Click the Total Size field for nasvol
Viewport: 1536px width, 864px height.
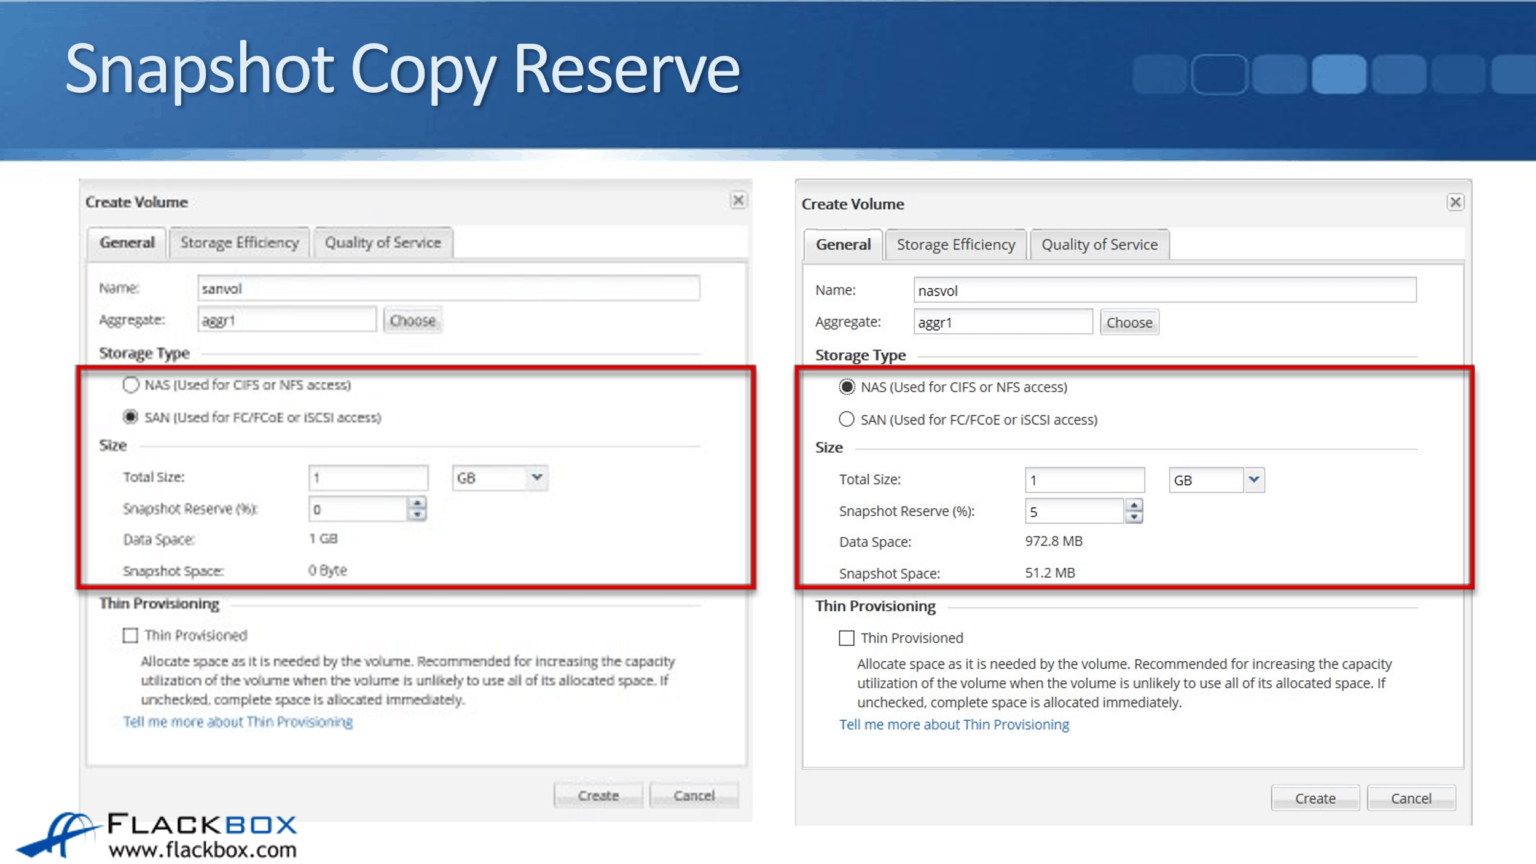(1083, 479)
